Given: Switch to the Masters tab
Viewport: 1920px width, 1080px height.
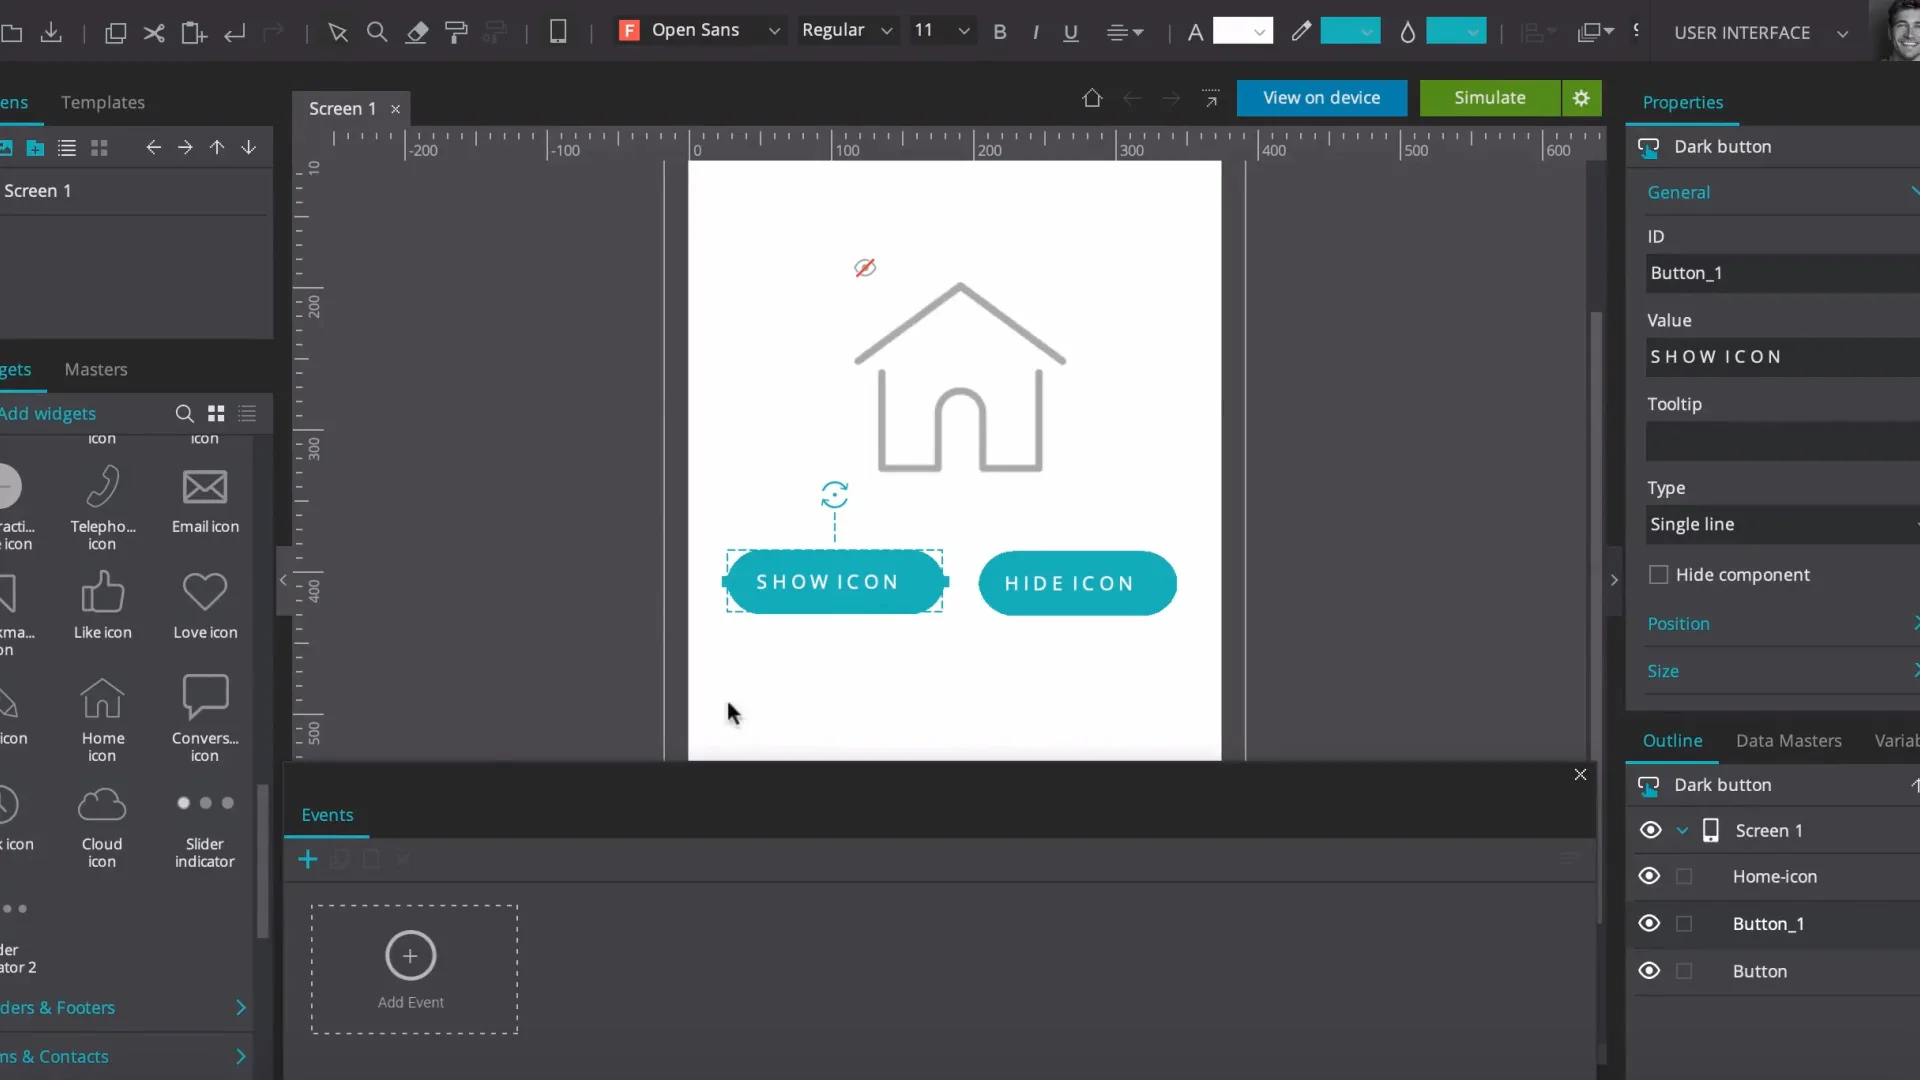Looking at the screenshot, I should [96, 369].
